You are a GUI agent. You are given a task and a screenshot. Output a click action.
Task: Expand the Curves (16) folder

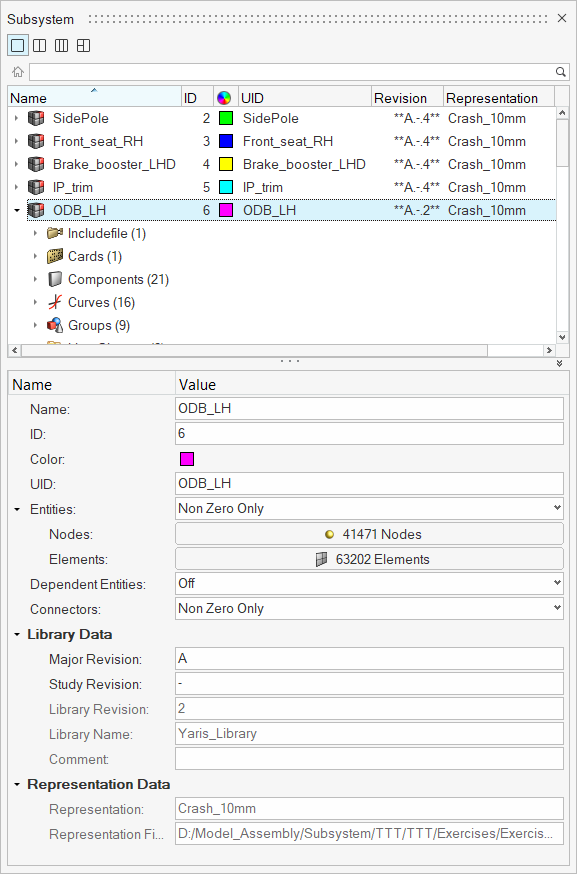click(35, 302)
